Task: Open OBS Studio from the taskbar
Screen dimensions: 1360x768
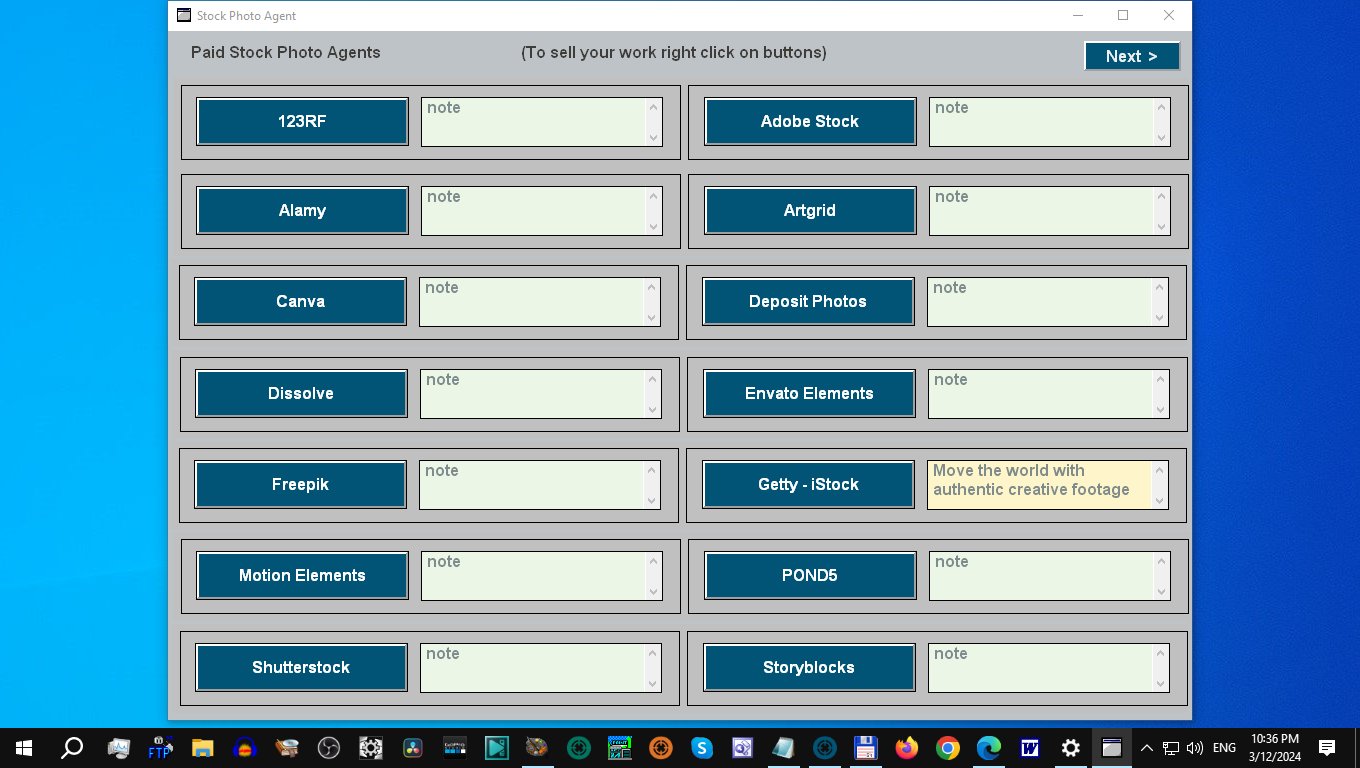Action: coord(329,747)
